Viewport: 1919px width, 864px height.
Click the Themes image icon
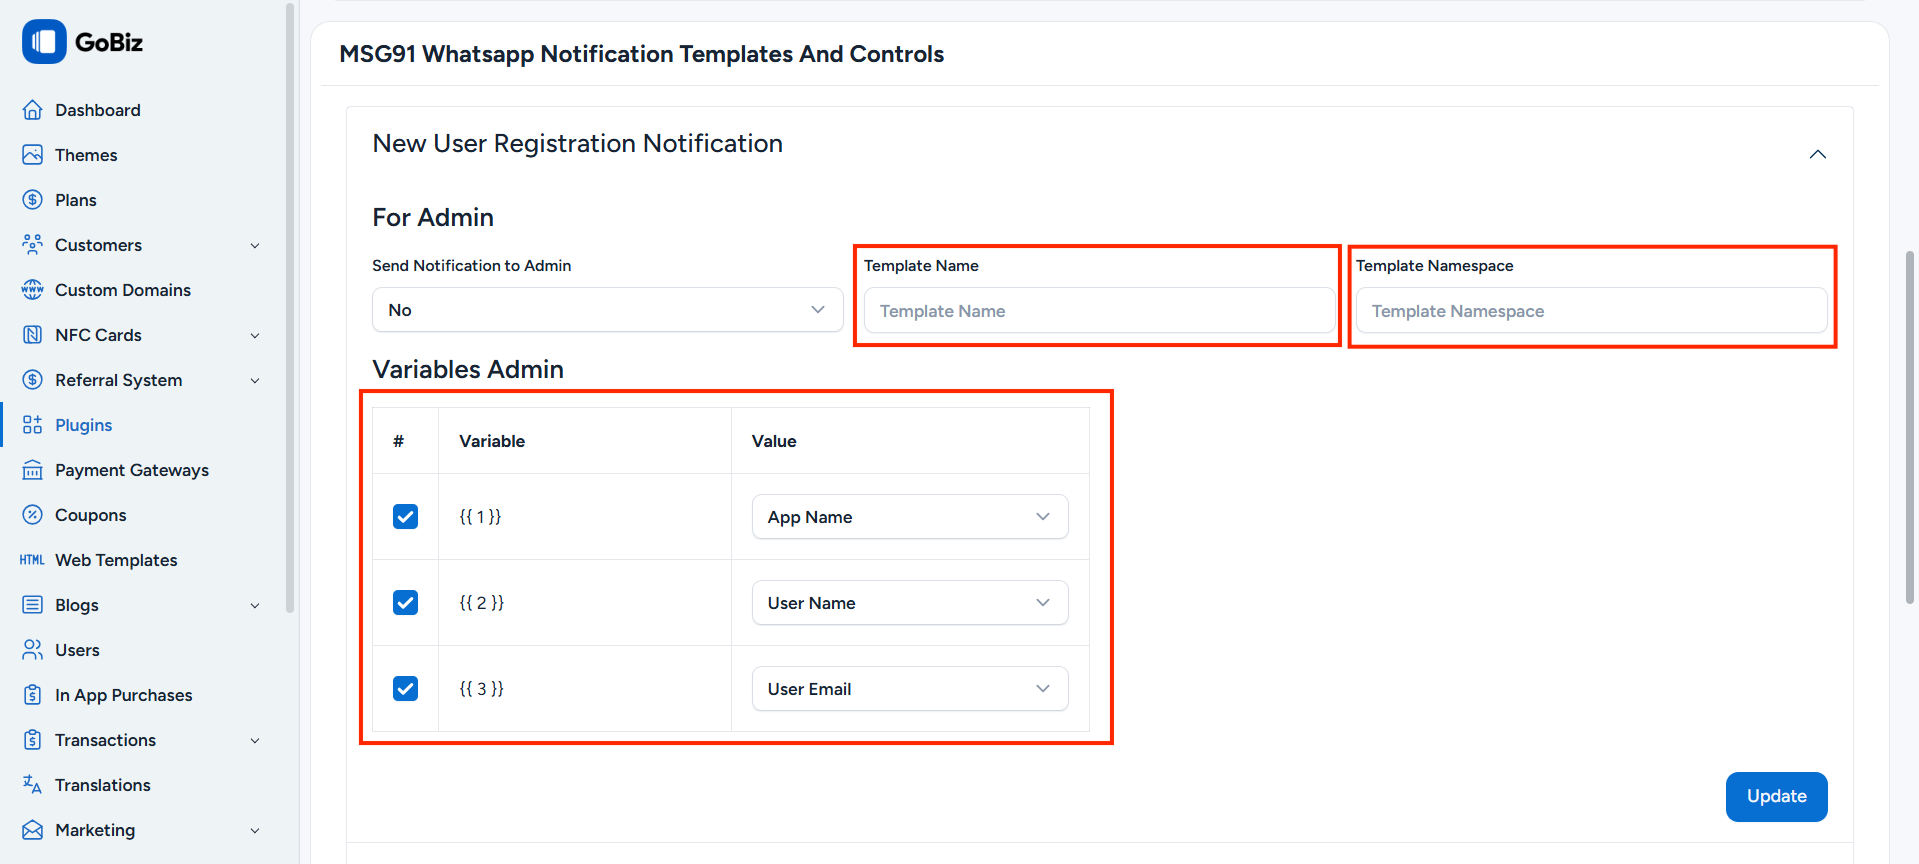[x=33, y=155]
